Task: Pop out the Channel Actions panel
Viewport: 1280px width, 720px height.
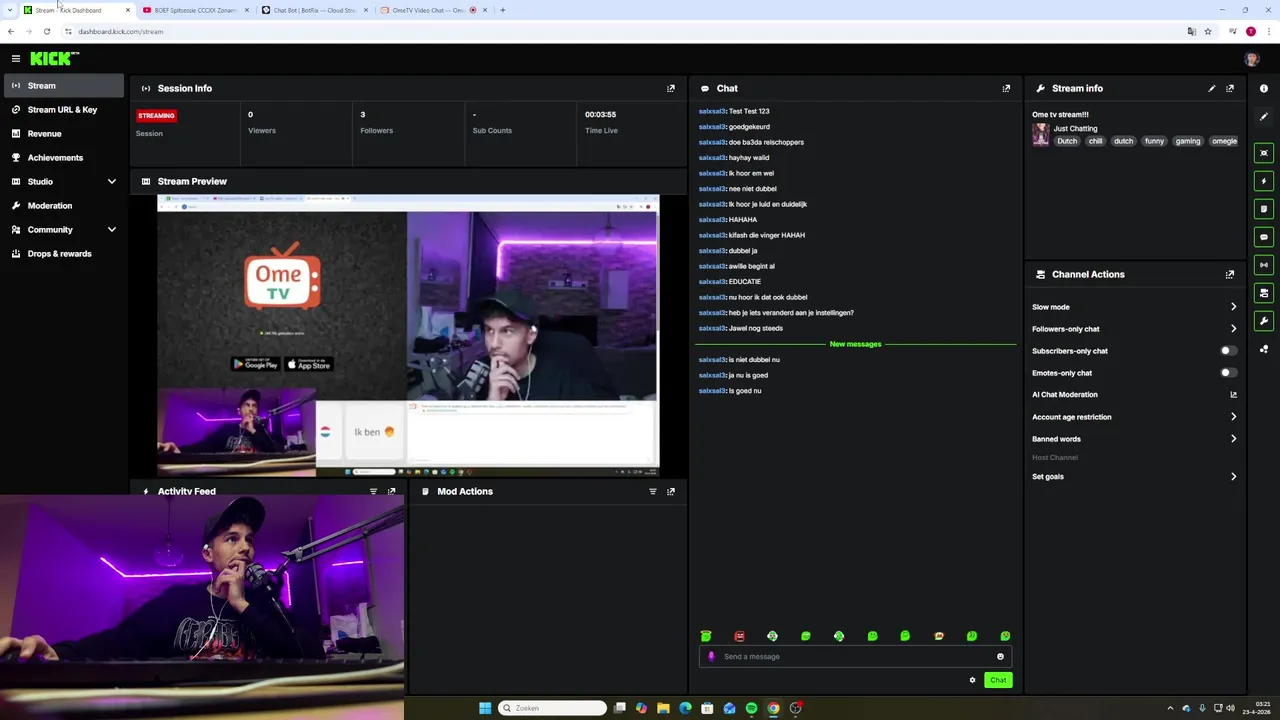Action: click(x=1230, y=274)
